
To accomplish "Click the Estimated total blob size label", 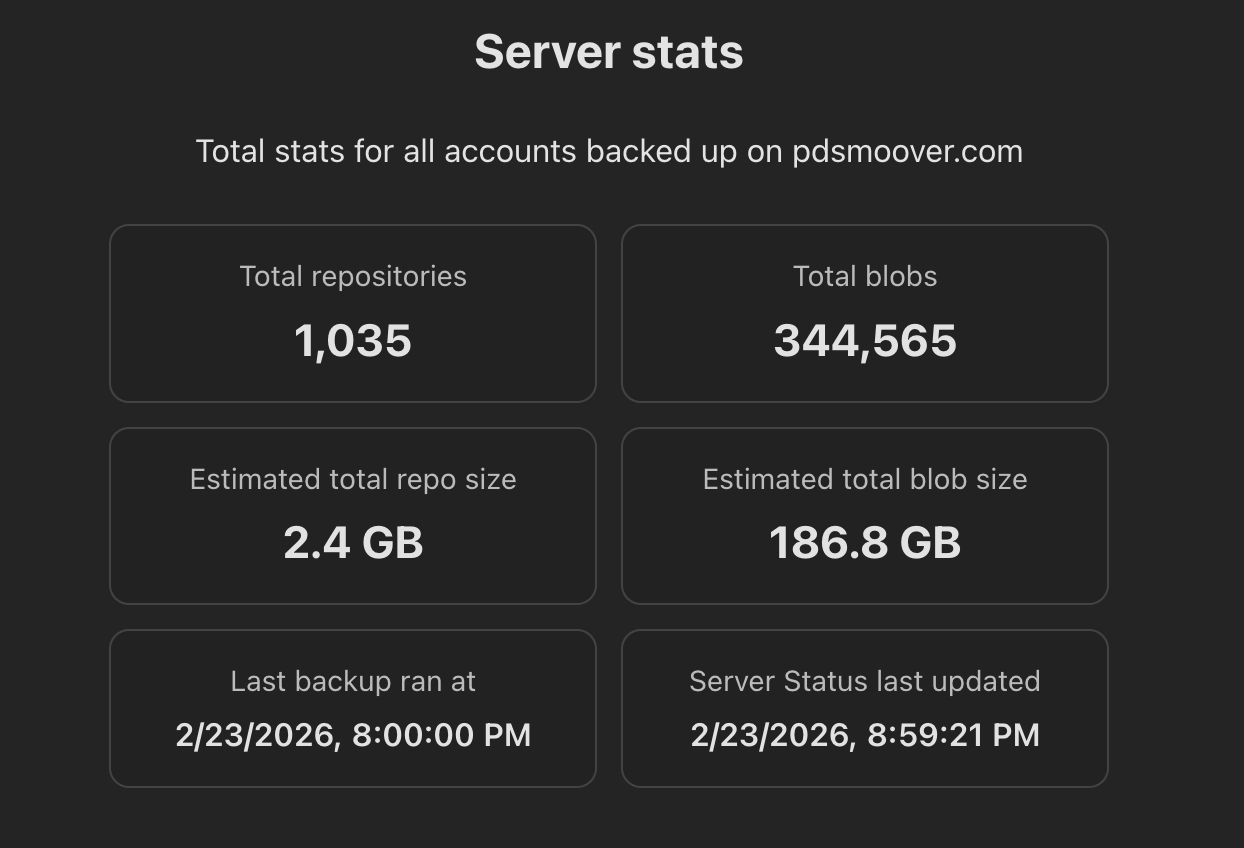I will coord(865,480).
